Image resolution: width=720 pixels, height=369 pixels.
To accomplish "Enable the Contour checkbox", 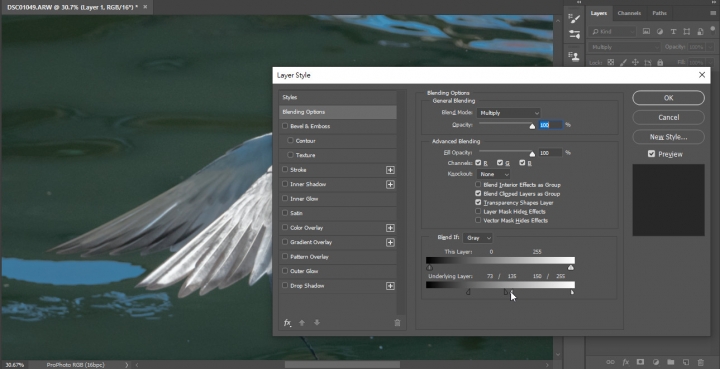I will tap(290, 140).
